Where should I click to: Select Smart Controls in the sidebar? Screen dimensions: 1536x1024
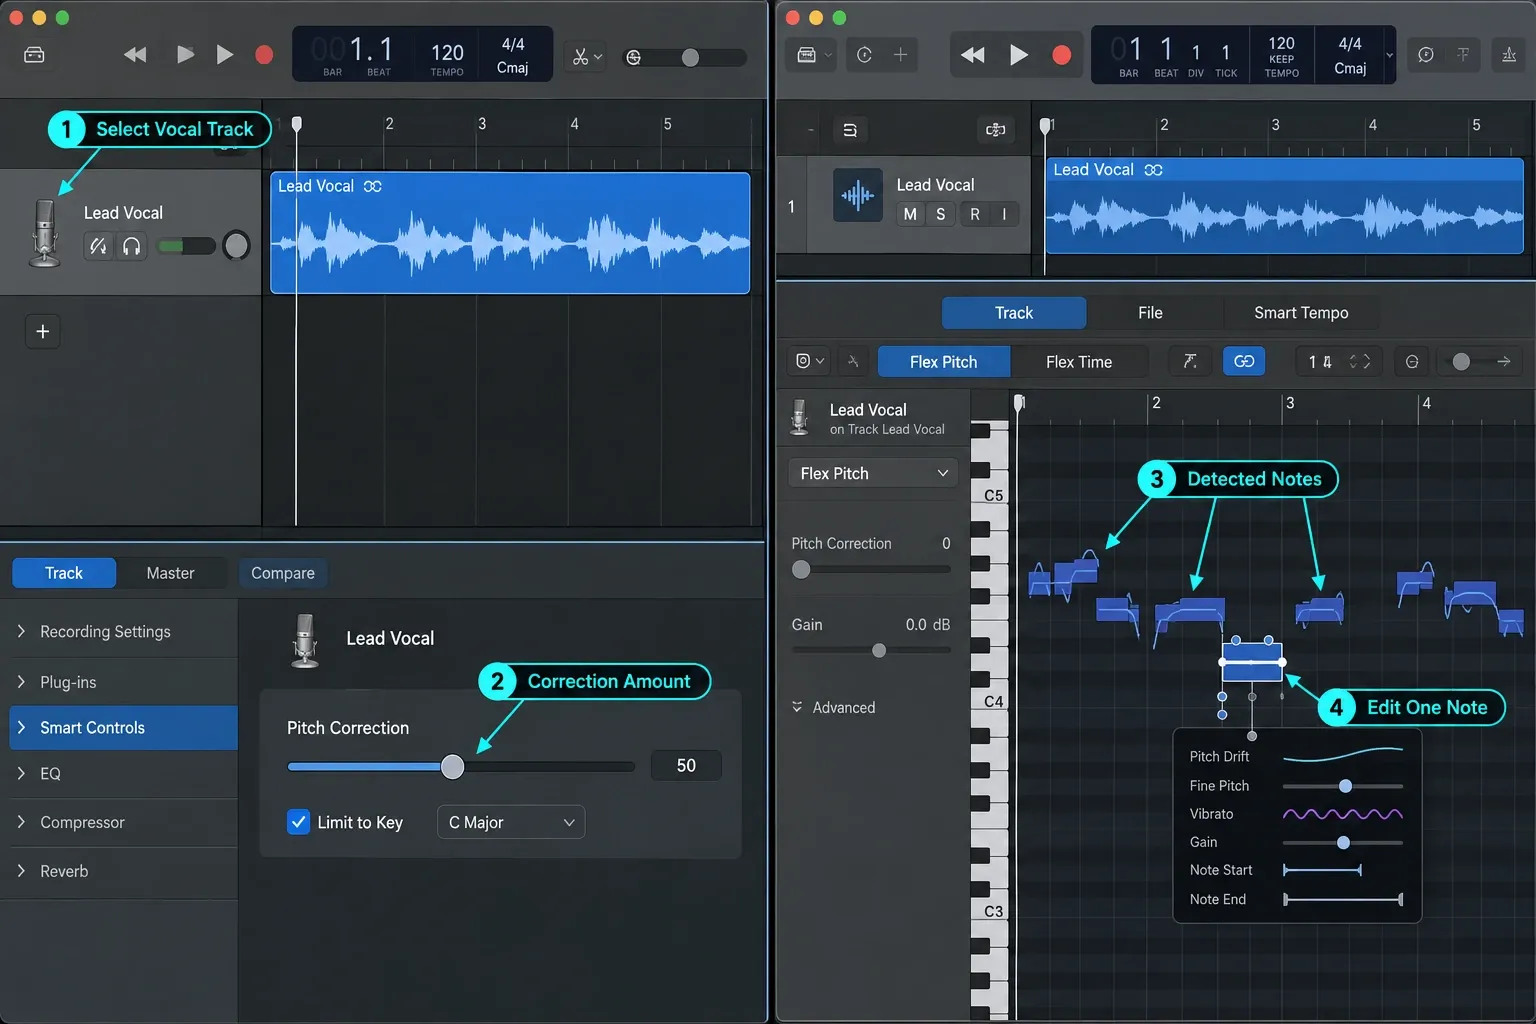[123, 728]
